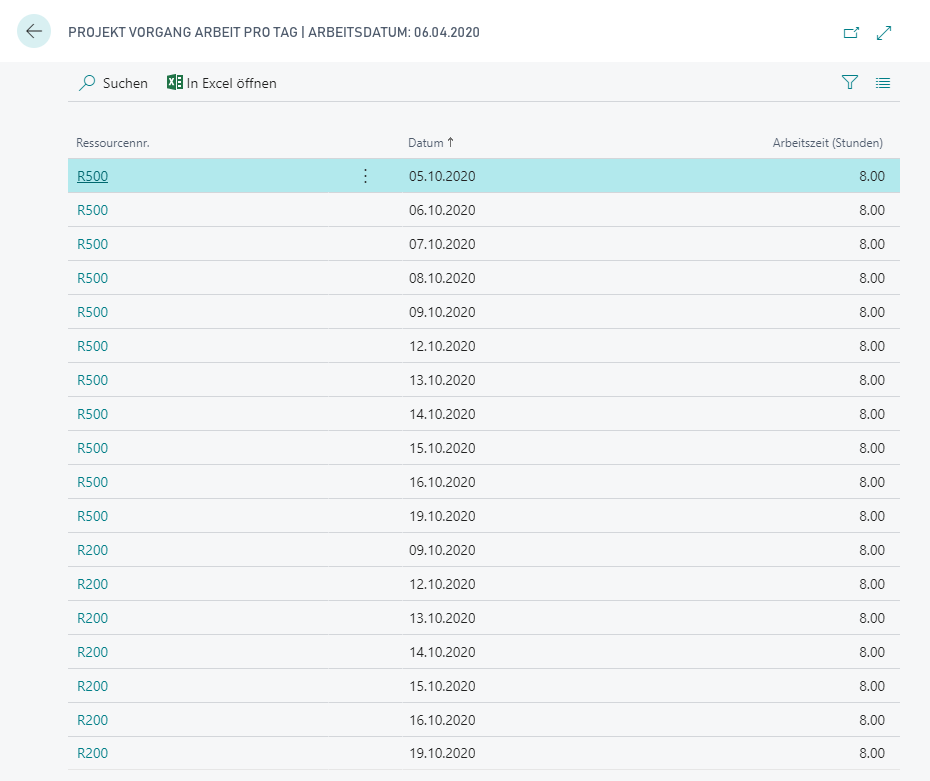Viewport: 930px width, 781px height.
Task: Open R200 link dated 09.10.2020
Action: point(93,550)
